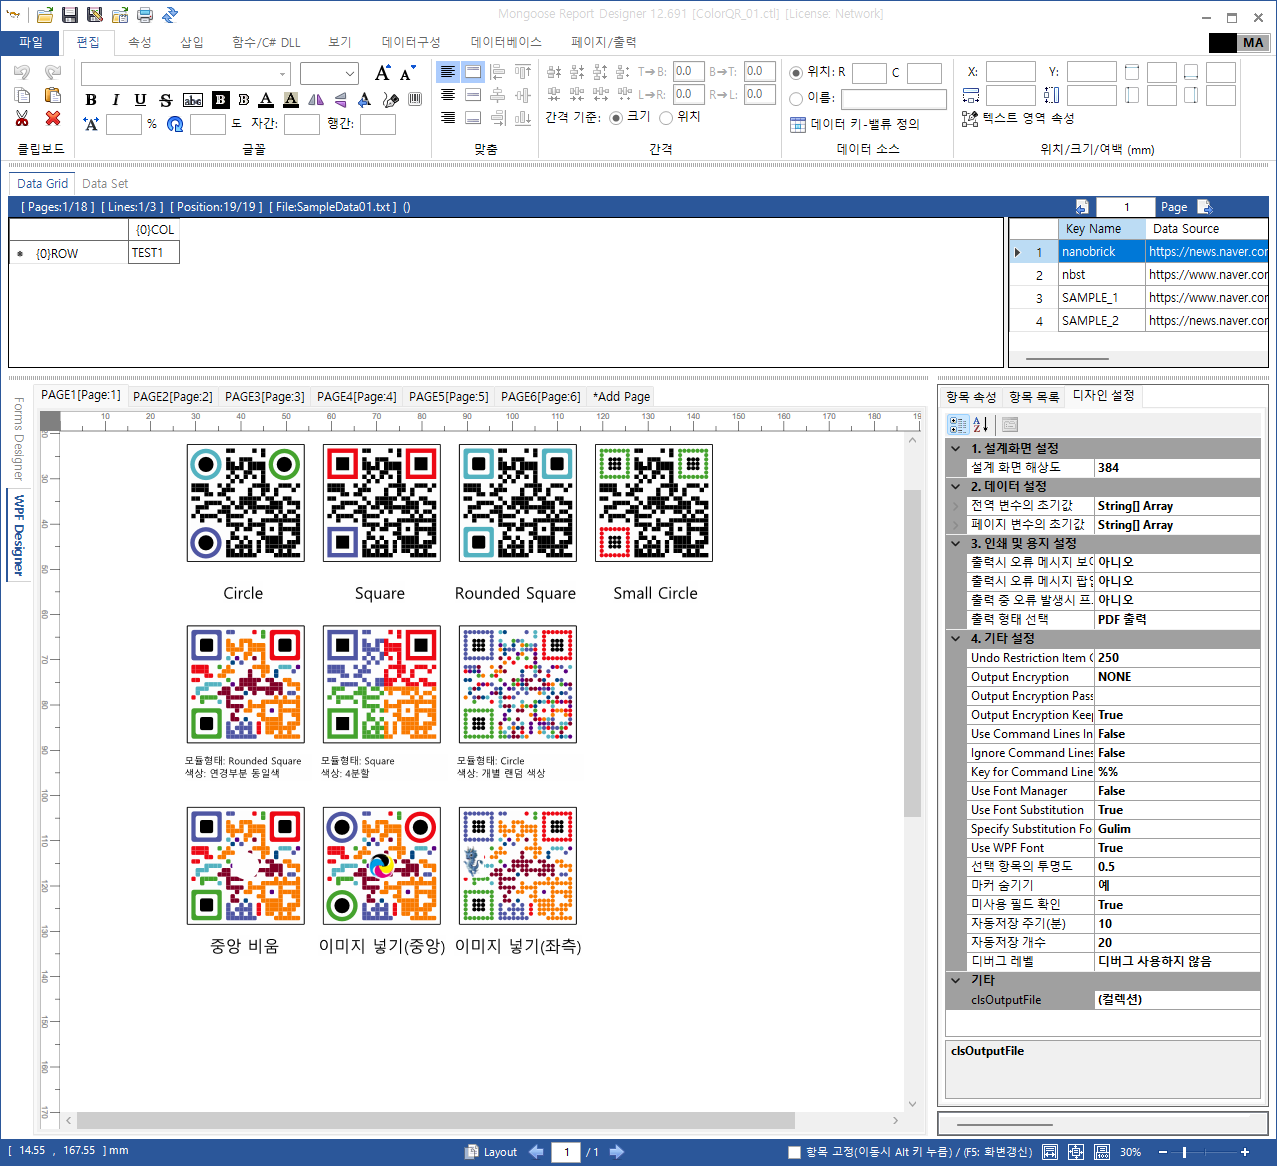Screen dimensions: 1277x1166
Task: Click the print icon in the quick access bar
Action: click(145, 15)
